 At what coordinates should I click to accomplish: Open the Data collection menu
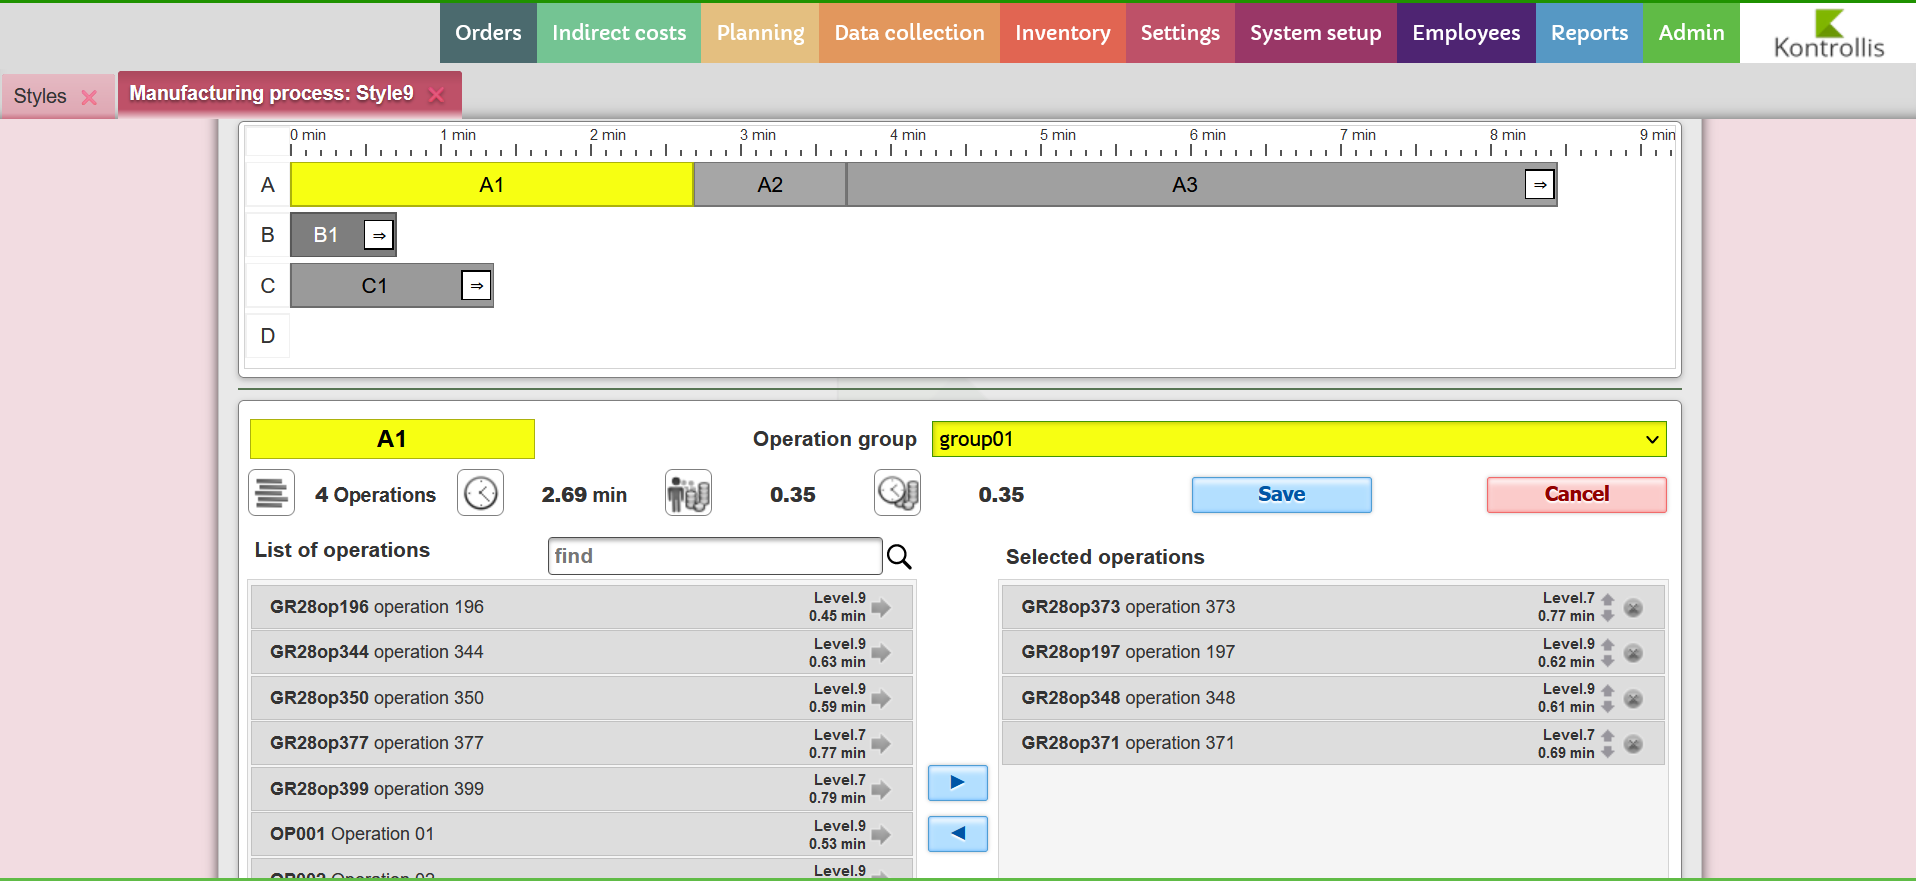[909, 33]
